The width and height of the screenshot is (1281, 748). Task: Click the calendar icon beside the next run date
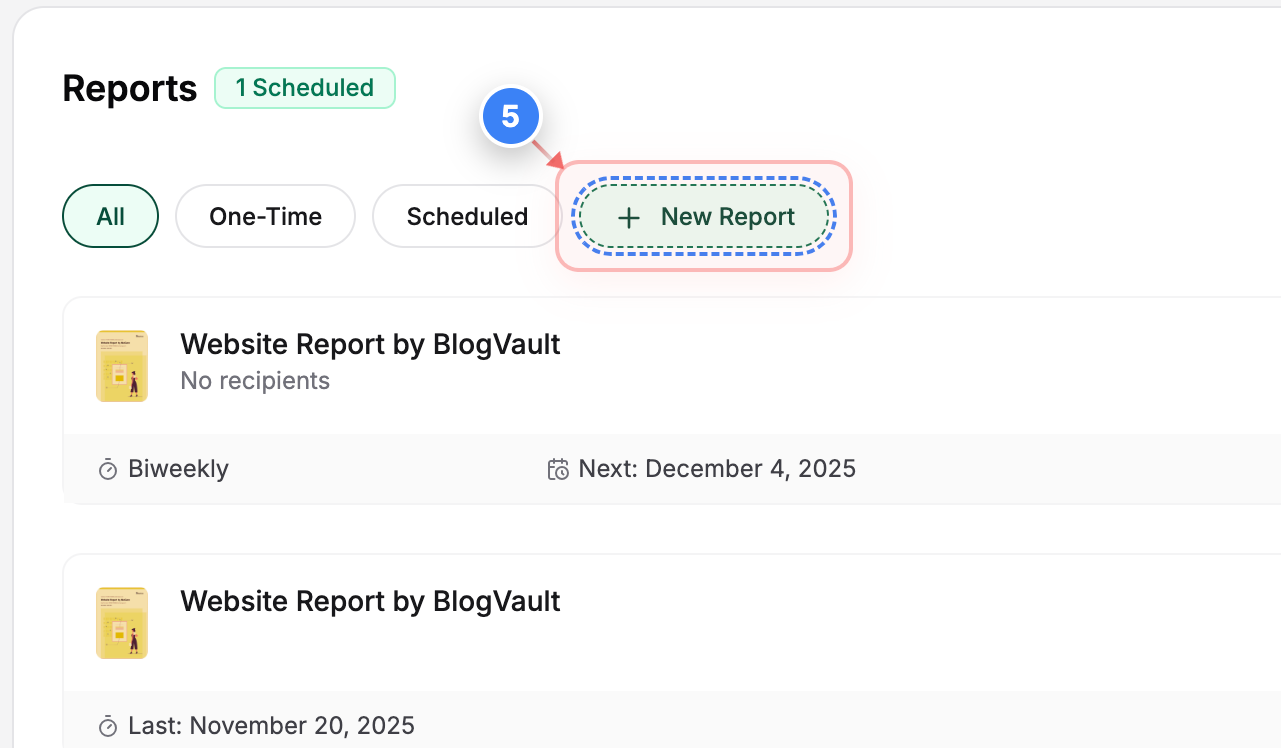pyautogui.click(x=558, y=468)
